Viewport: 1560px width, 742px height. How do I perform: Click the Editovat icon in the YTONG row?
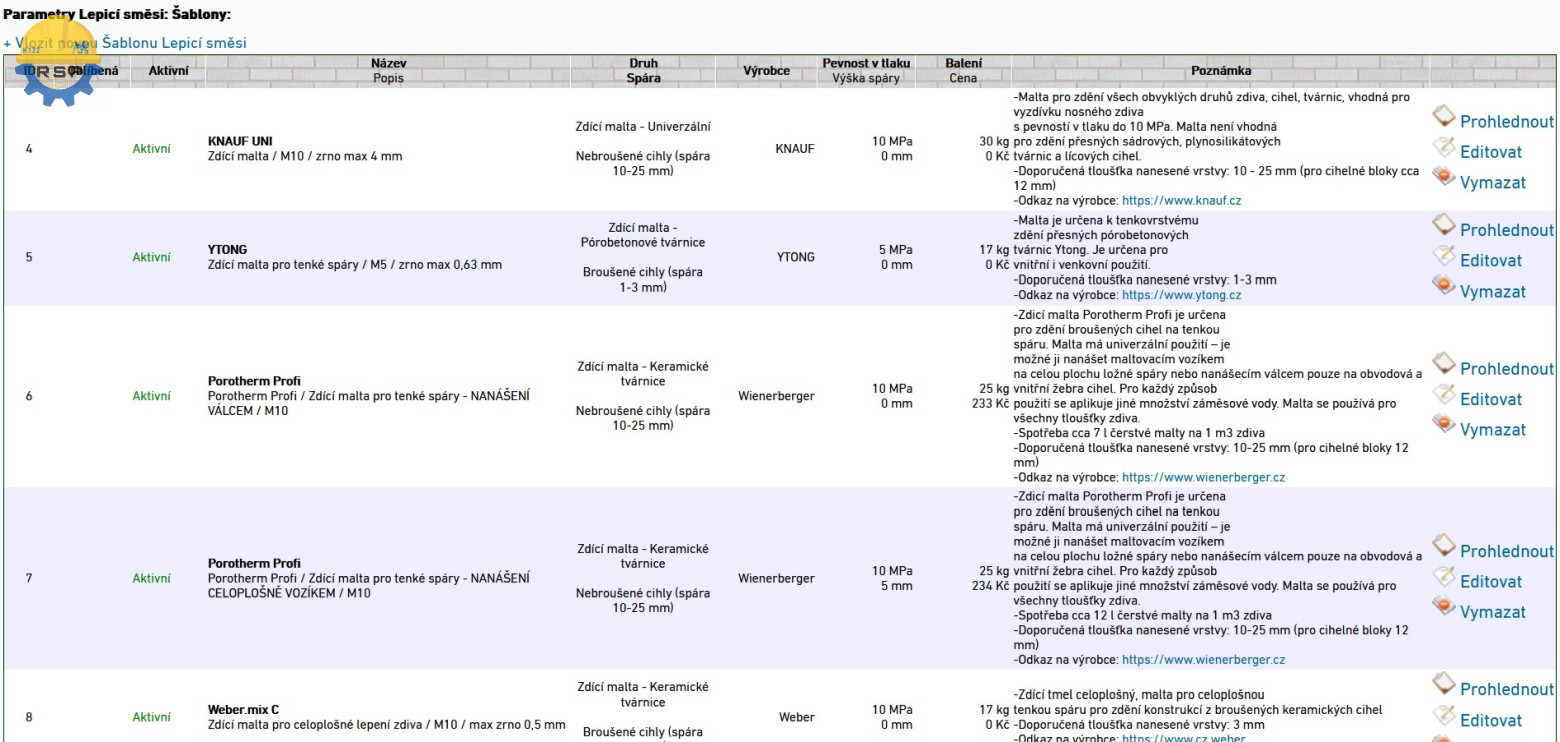tap(1443, 256)
